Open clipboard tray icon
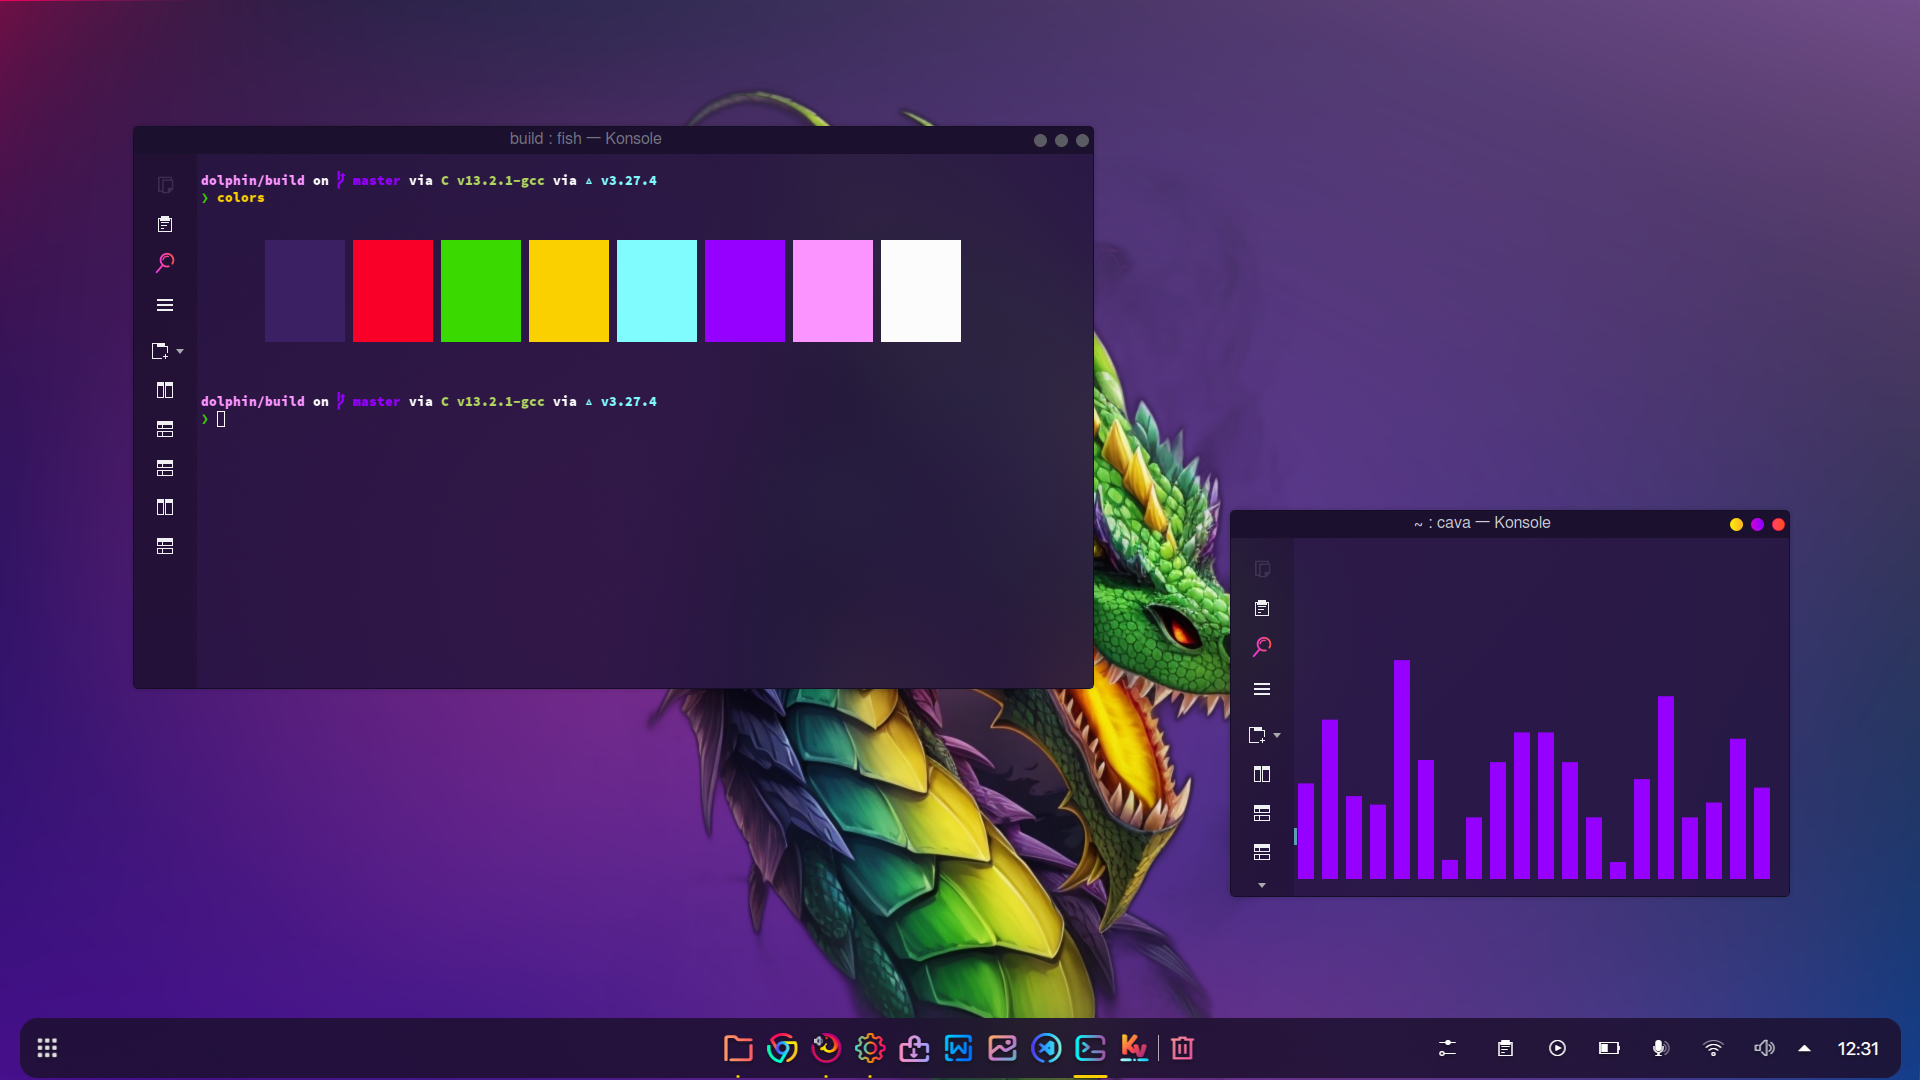Viewport: 1920px width, 1080px height. pos(1505,1048)
